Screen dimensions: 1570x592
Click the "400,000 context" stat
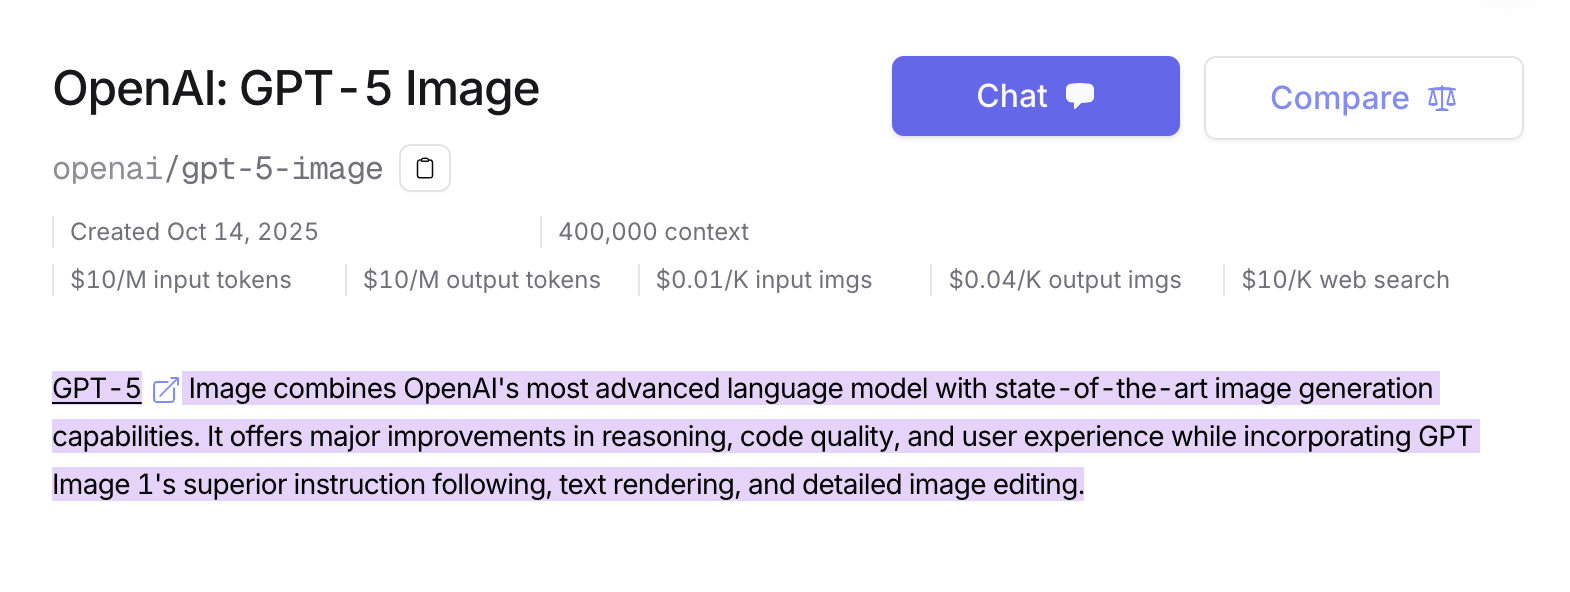653,232
